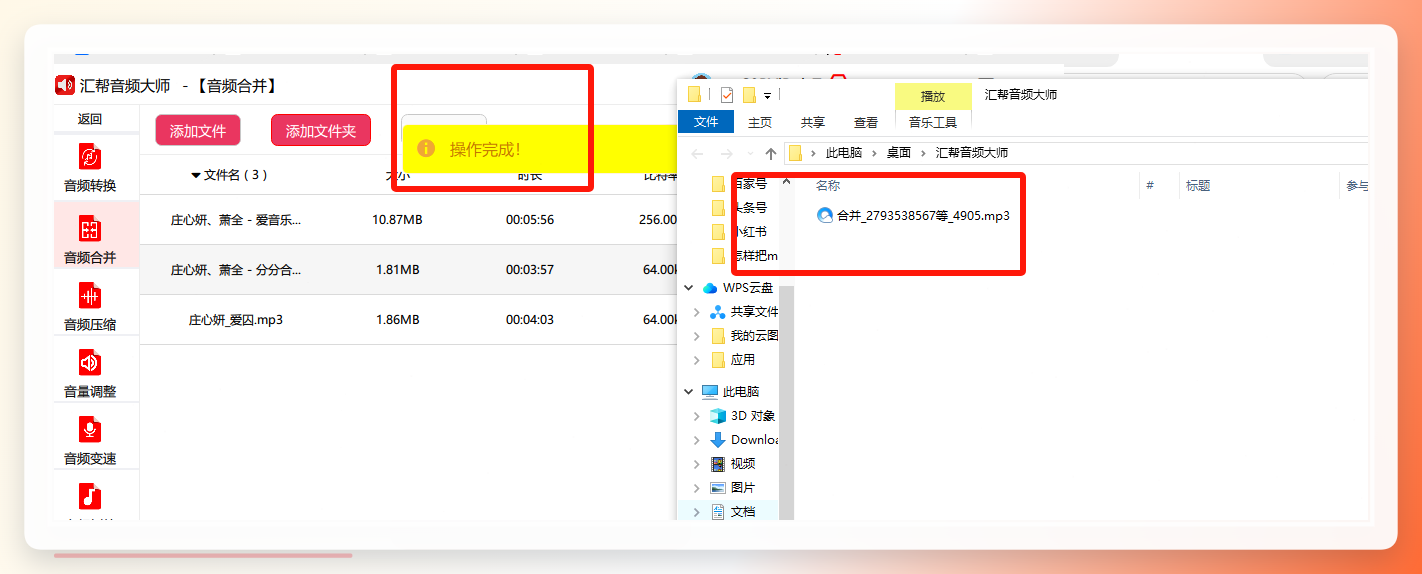Image resolution: width=1422 pixels, height=574 pixels.
Task: Open the 文件 tab in Explorer ribbon
Action: (706, 122)
